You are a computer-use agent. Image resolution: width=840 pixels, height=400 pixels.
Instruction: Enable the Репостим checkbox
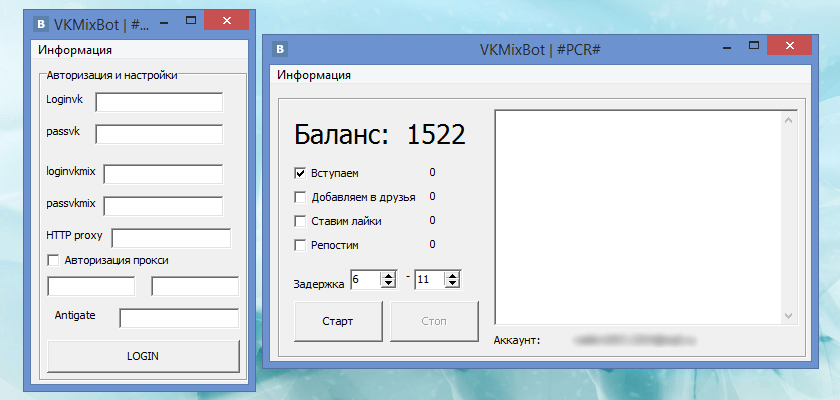click(x=300, y=245)
